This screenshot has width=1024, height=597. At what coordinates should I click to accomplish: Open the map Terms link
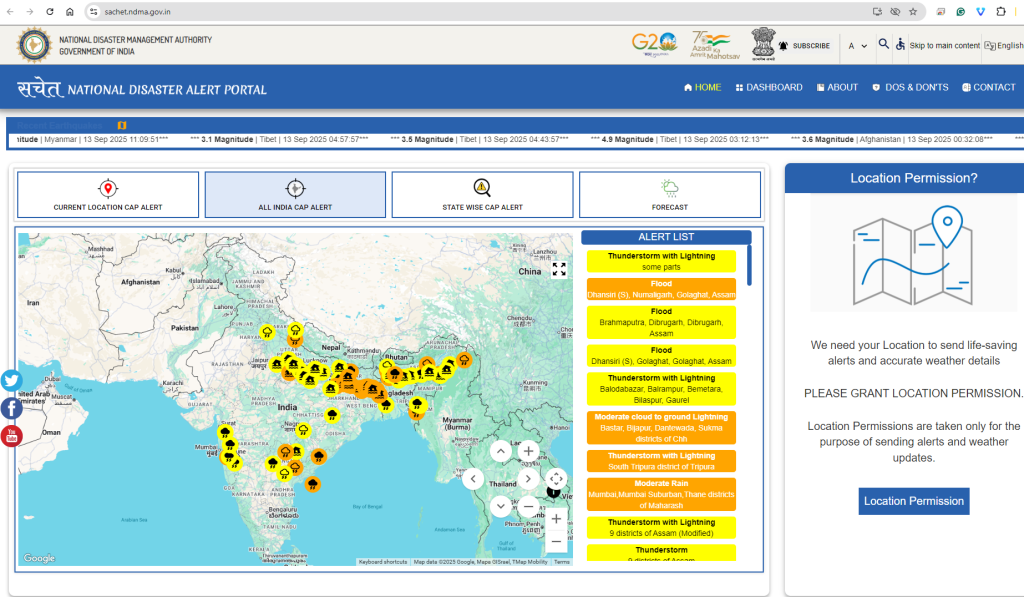point(562,562)
